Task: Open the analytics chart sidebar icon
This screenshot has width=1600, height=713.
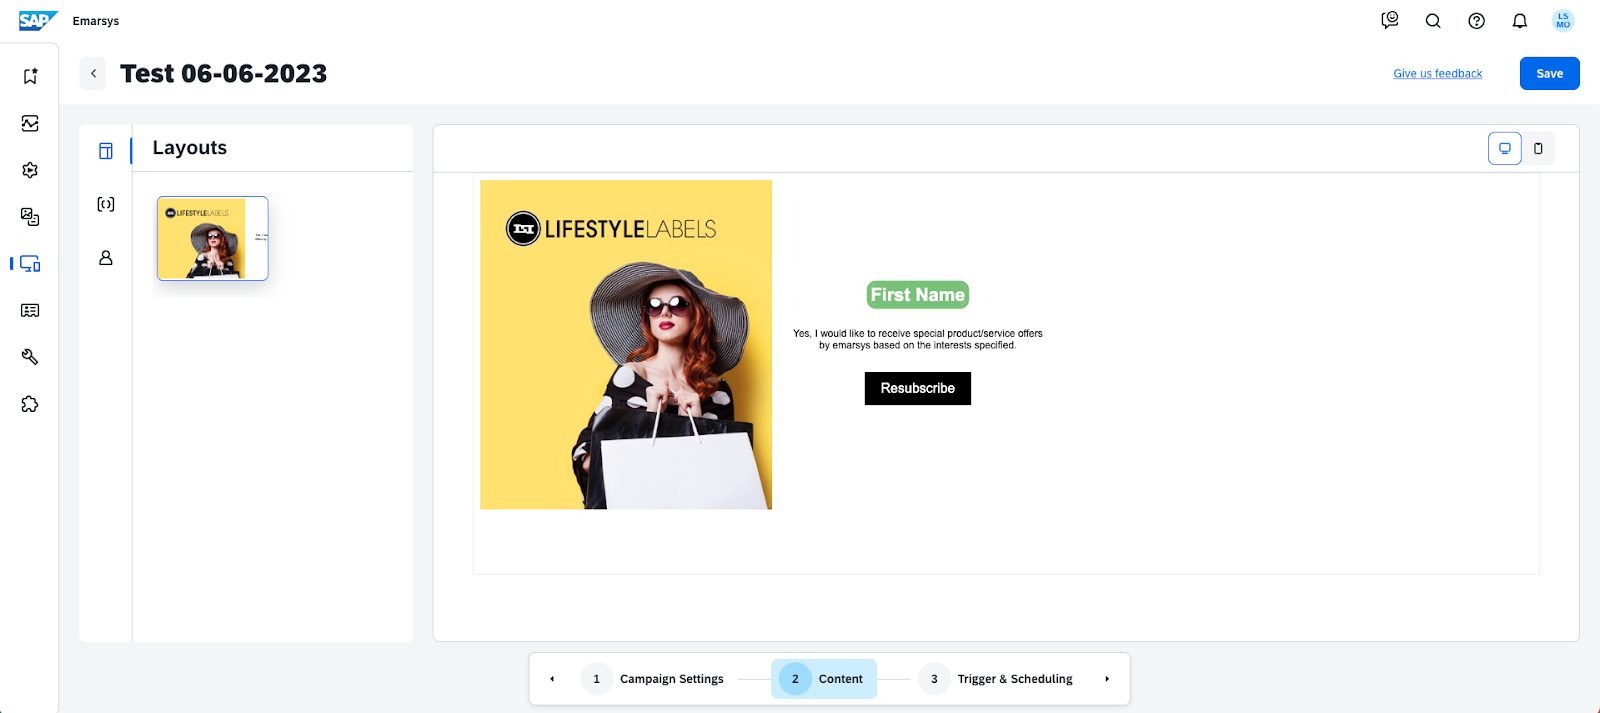Action: pyautogui.click(x=30, y=123)
